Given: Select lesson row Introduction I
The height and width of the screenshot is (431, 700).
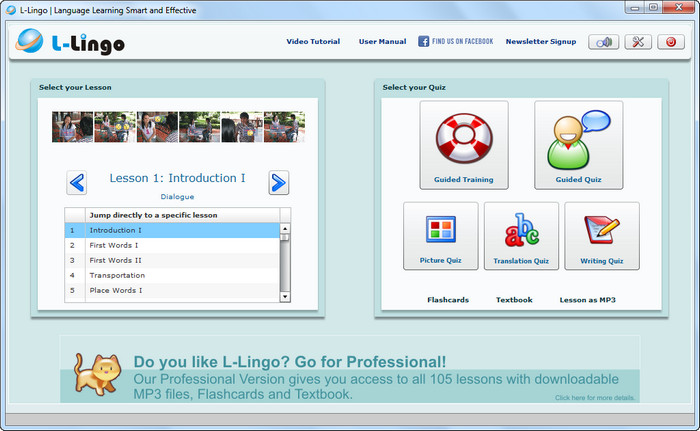Looking at the screenshot, I should click(172, 230).
